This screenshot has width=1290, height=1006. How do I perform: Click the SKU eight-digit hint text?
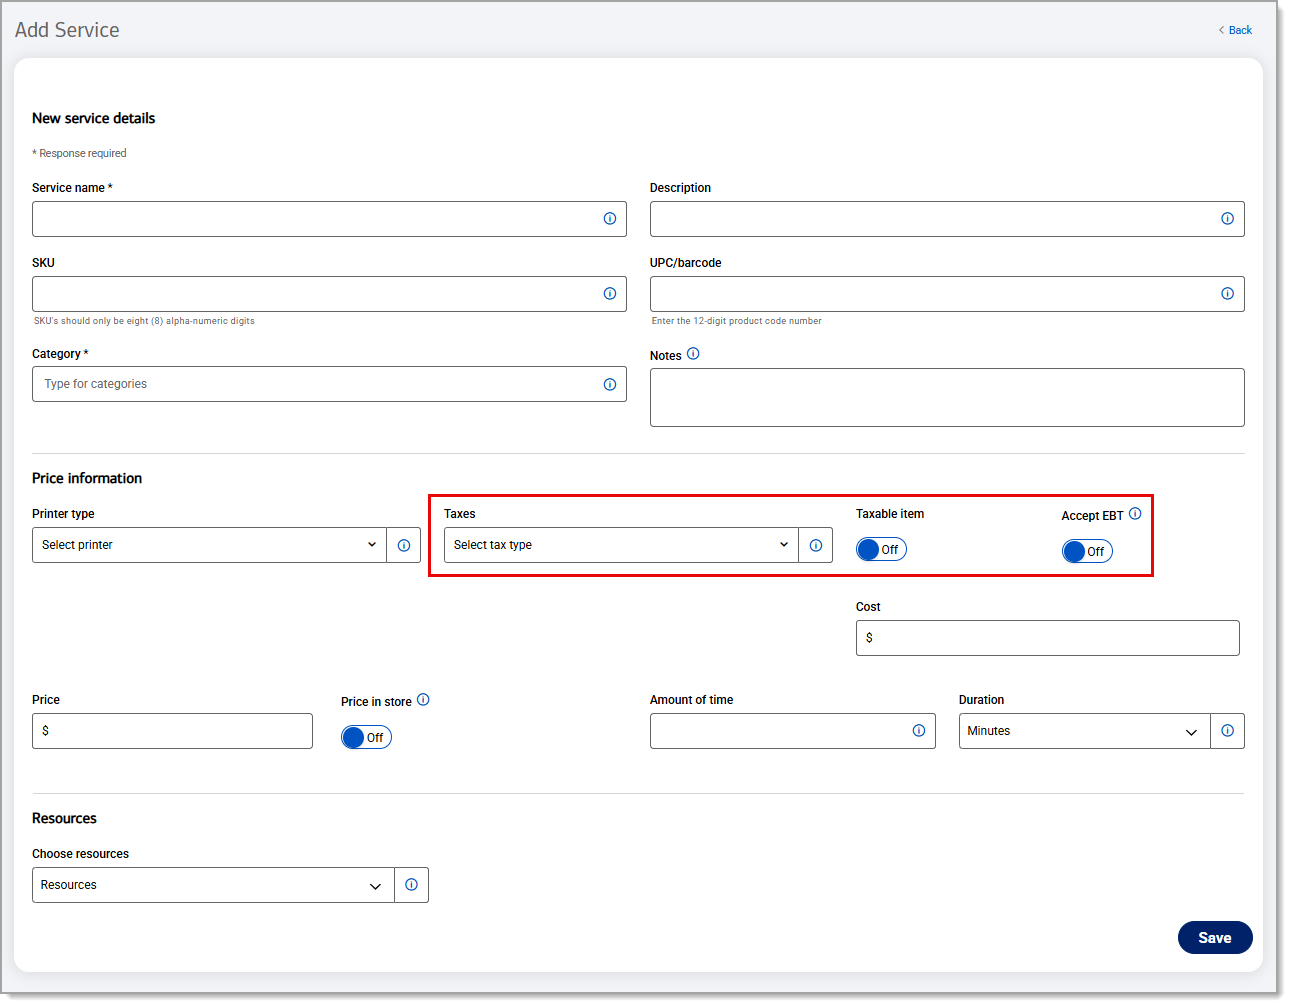coord(144,321)
